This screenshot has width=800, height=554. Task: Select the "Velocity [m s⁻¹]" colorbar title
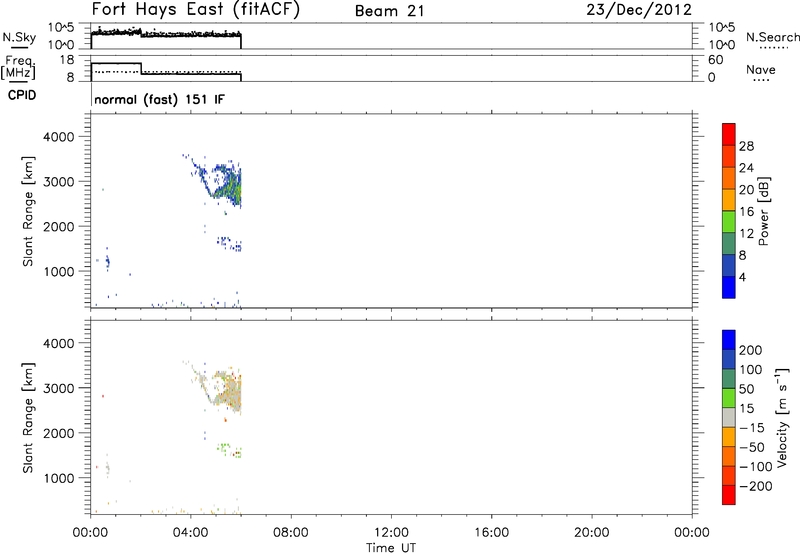(782, 417)
